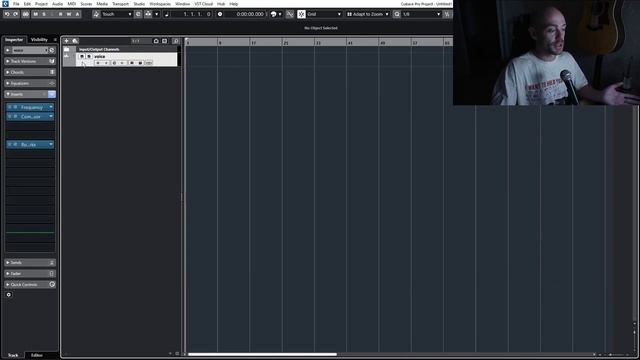Toggle the A button in the toolbar

click(x=77, y=14)
